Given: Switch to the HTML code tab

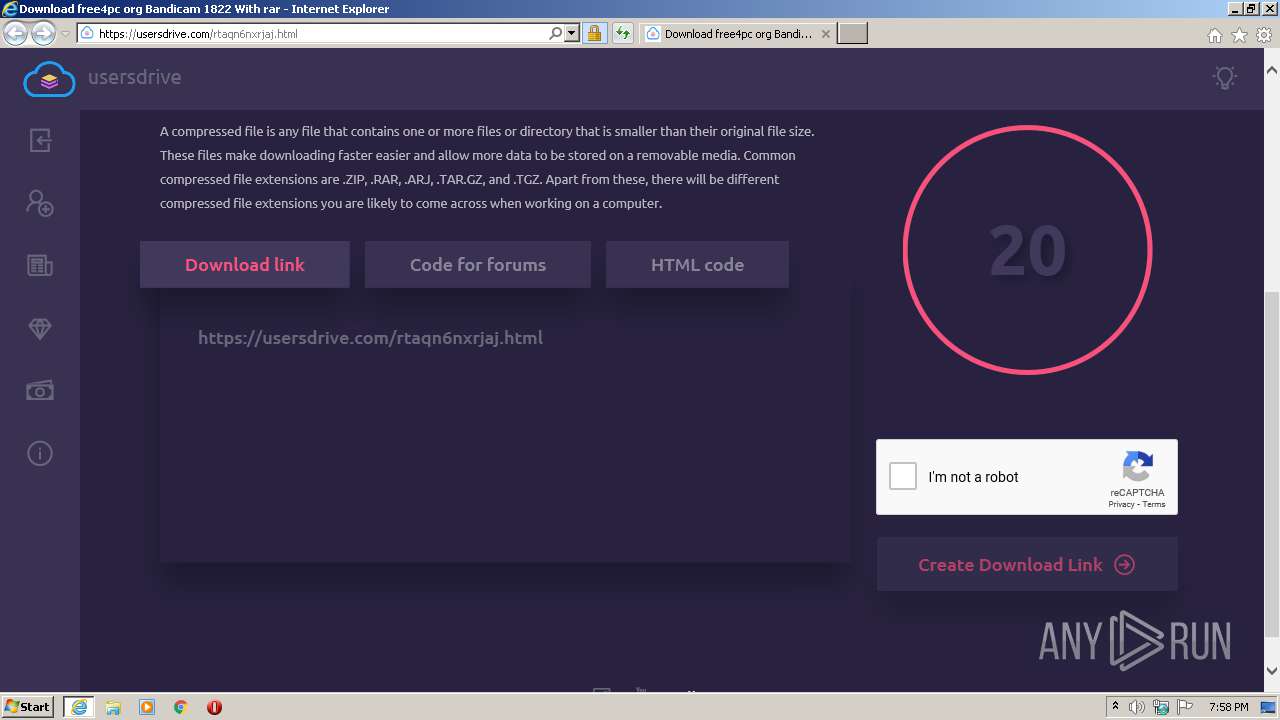Looking at the screenshot, I should [x=697, y=265].
